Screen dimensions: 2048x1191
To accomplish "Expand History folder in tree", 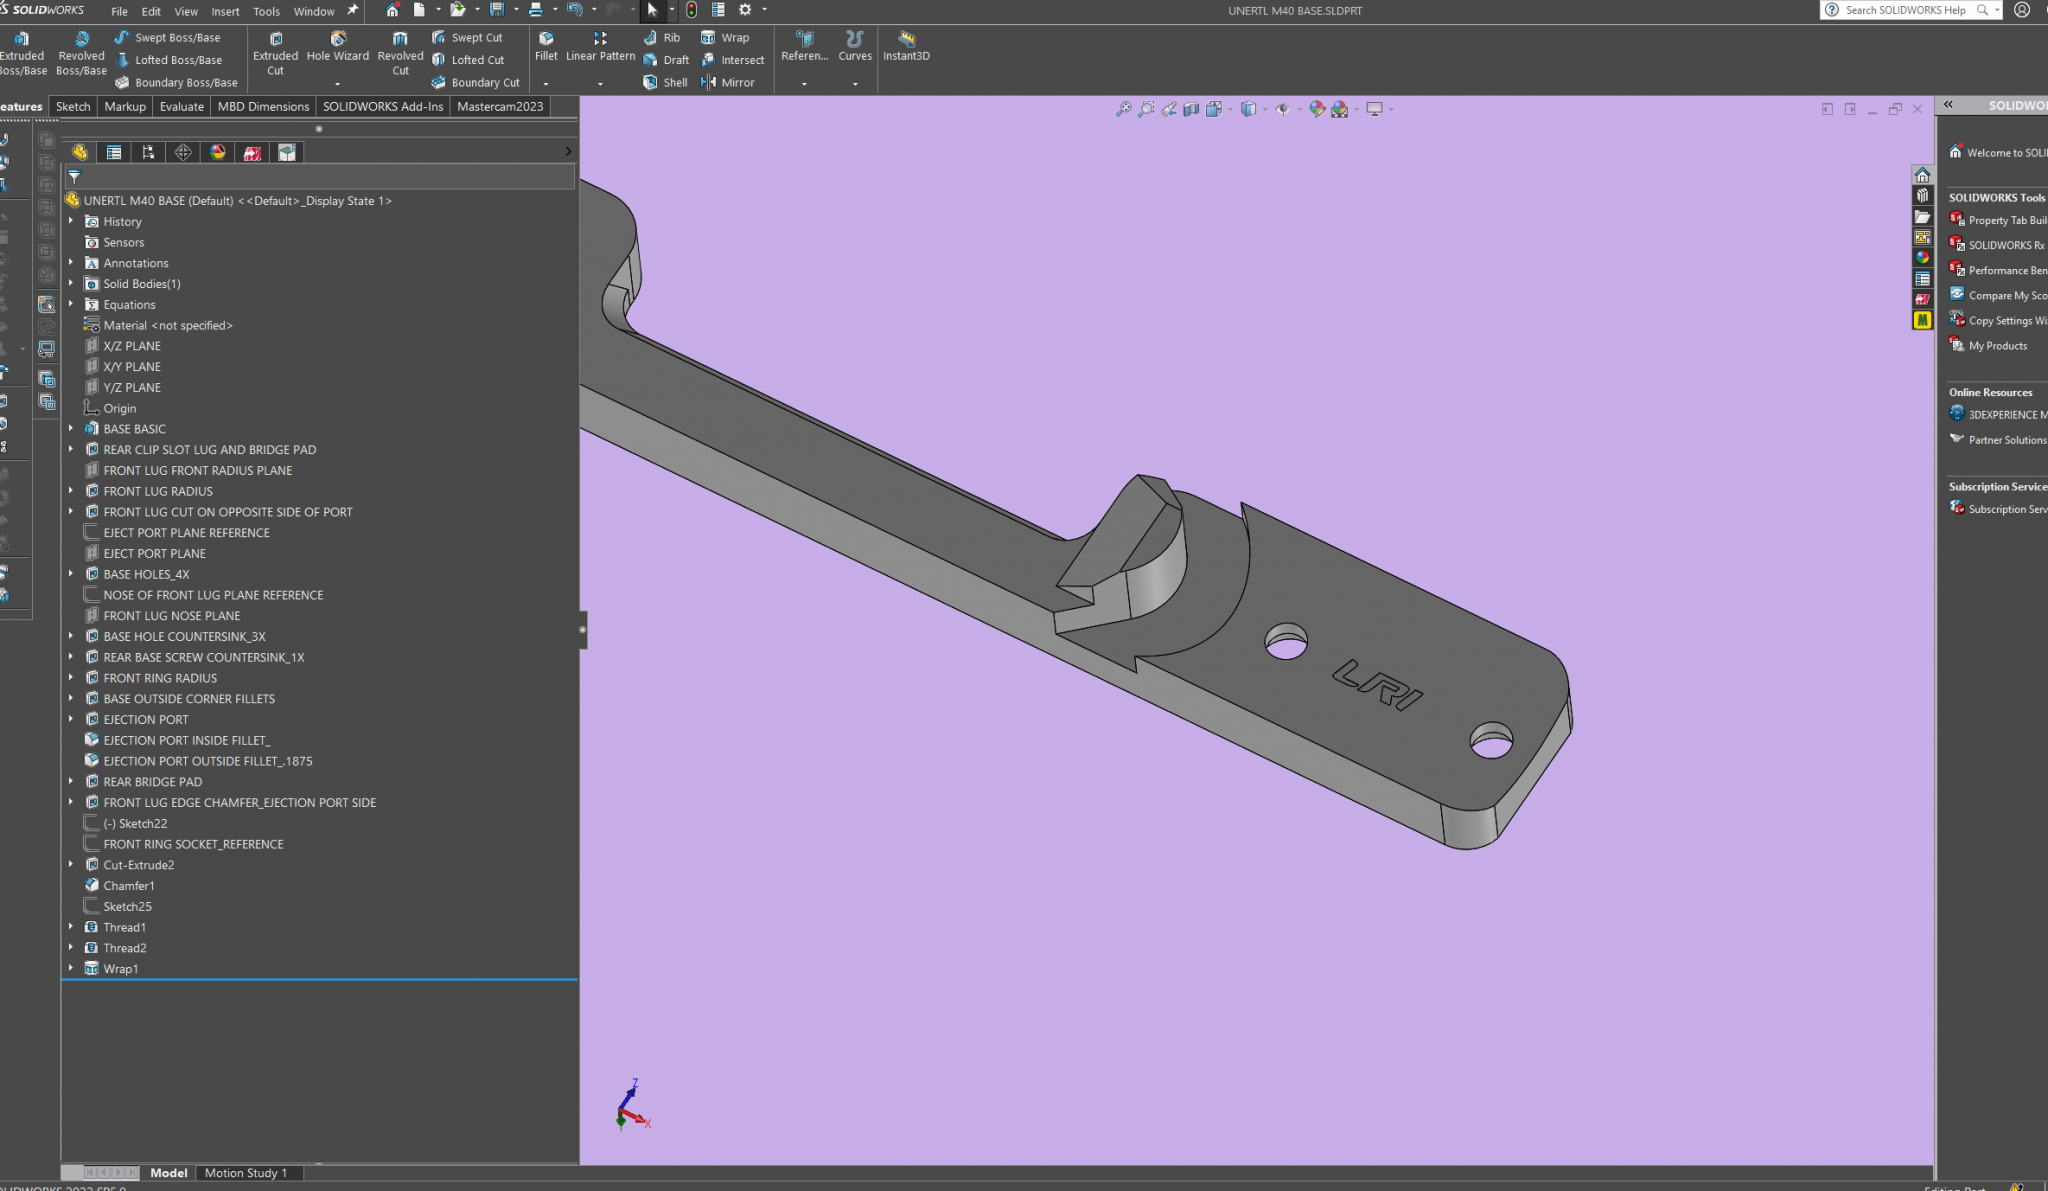I will pyautogui.click(x=71, y=221).
